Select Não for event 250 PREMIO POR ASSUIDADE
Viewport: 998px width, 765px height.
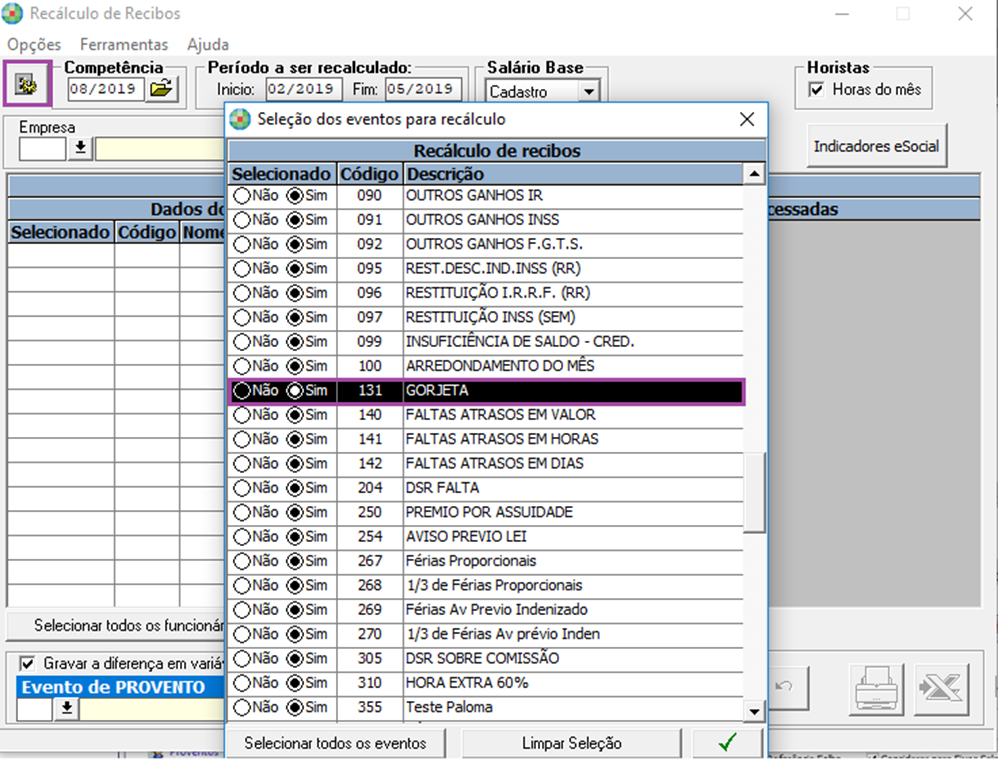point(242,512)
